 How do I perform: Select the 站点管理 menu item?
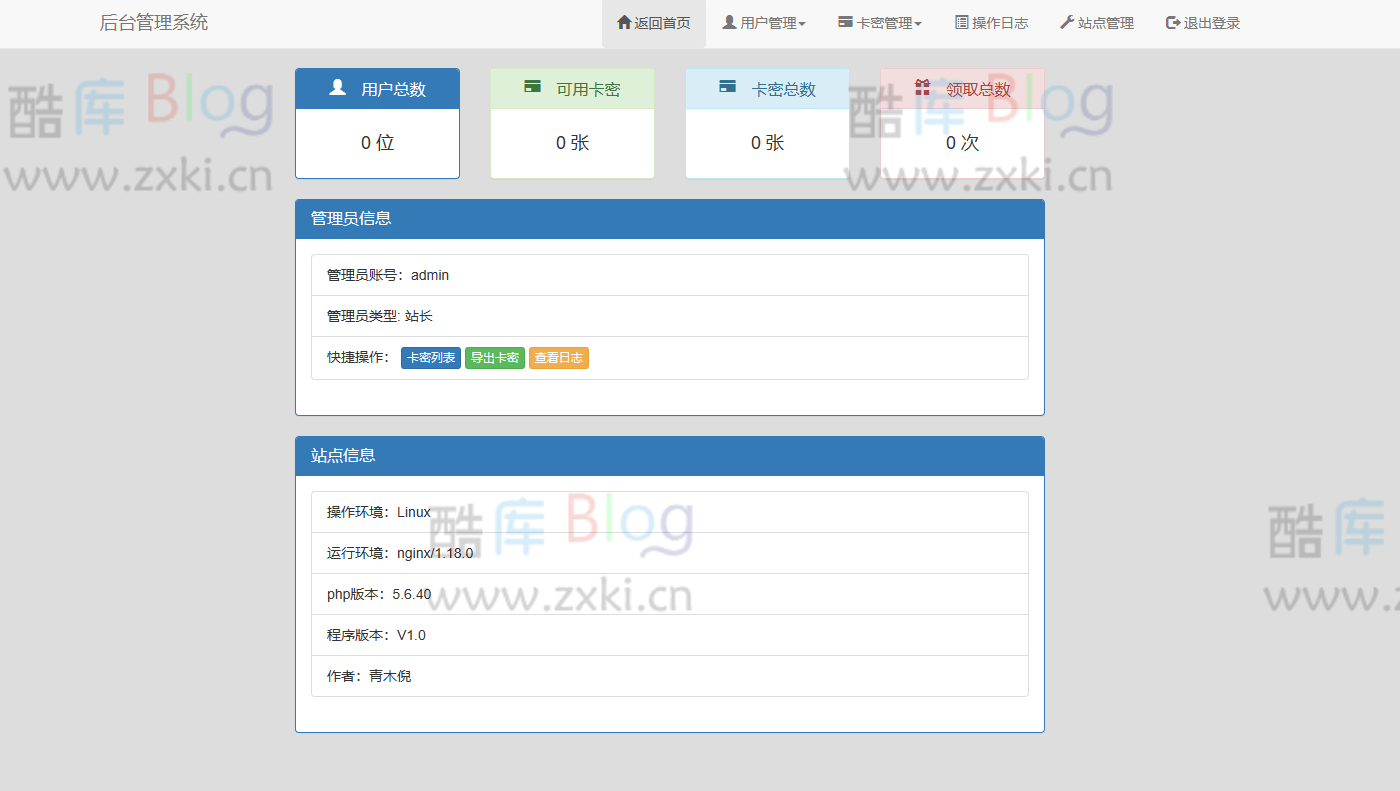(x=1096, y=22)
